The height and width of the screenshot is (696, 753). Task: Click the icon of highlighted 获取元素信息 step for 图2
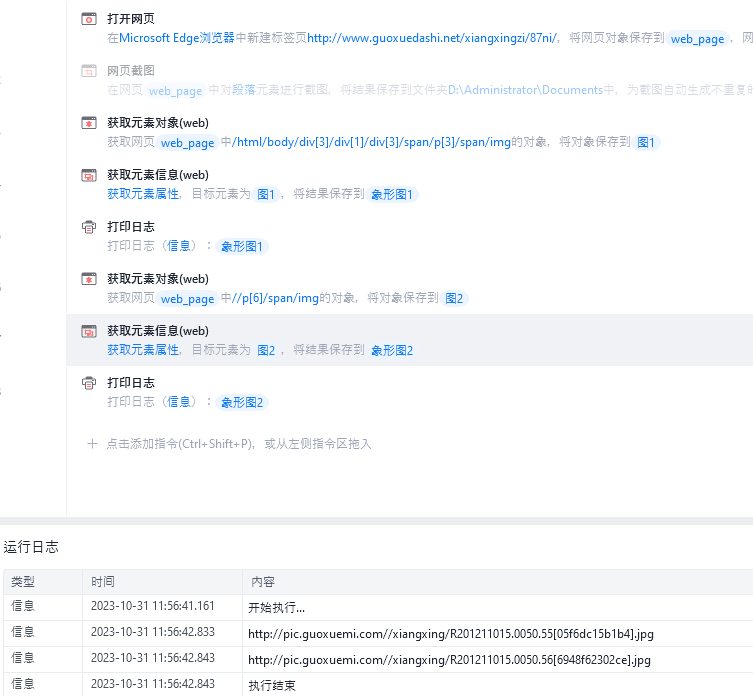click(x=89, y=331)
